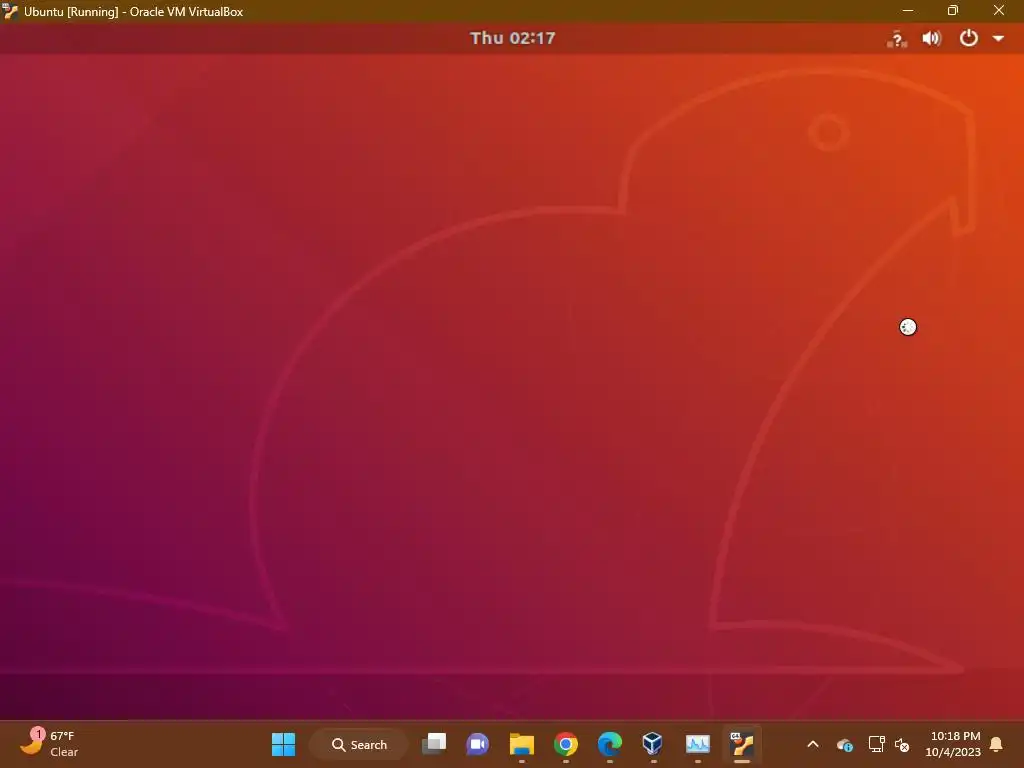The width and height of the screenshot is (1024, 768).
Task: Open the weather widget showing 67°F
Action: pos(49,744)
